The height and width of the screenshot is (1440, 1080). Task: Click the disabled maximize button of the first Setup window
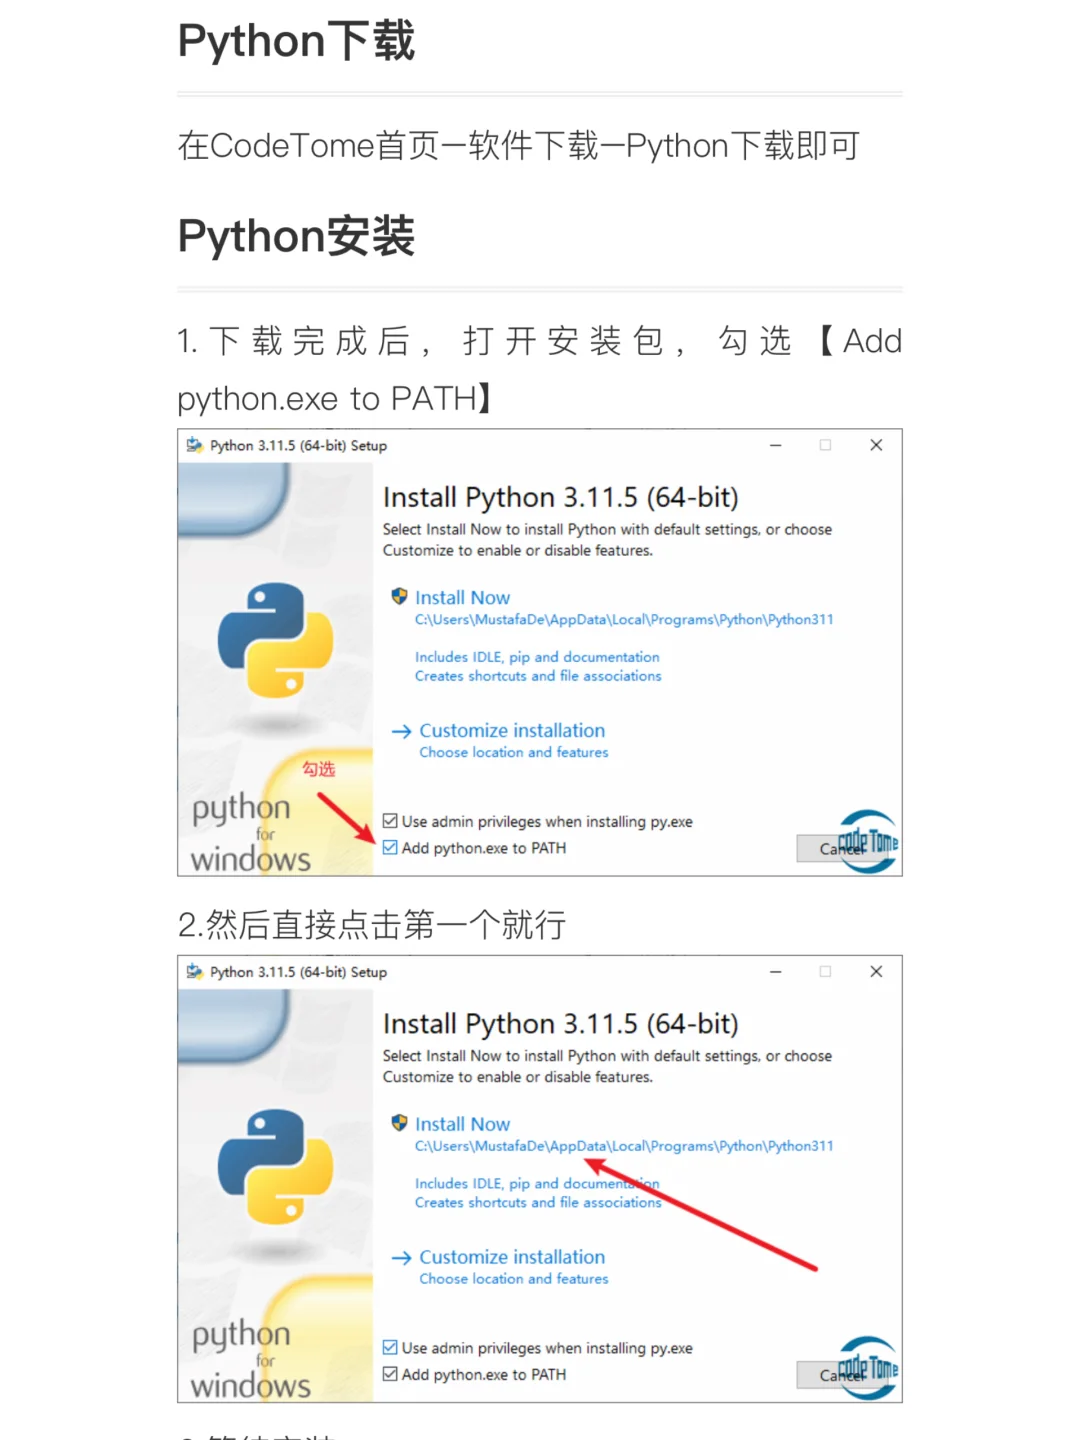tap(826, 445)
